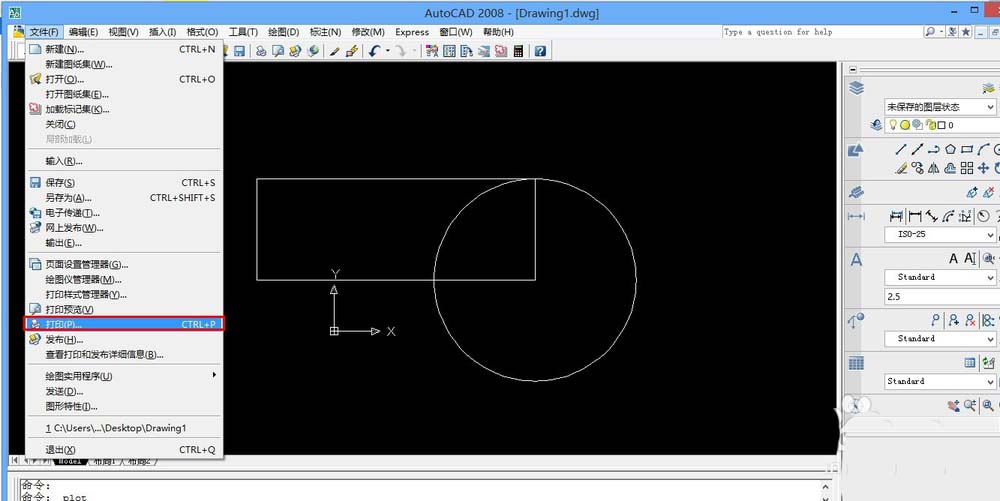Choose 打印(P)... from File menu
This screenshot has height=501, width=1000.
[x=124, y=324]
